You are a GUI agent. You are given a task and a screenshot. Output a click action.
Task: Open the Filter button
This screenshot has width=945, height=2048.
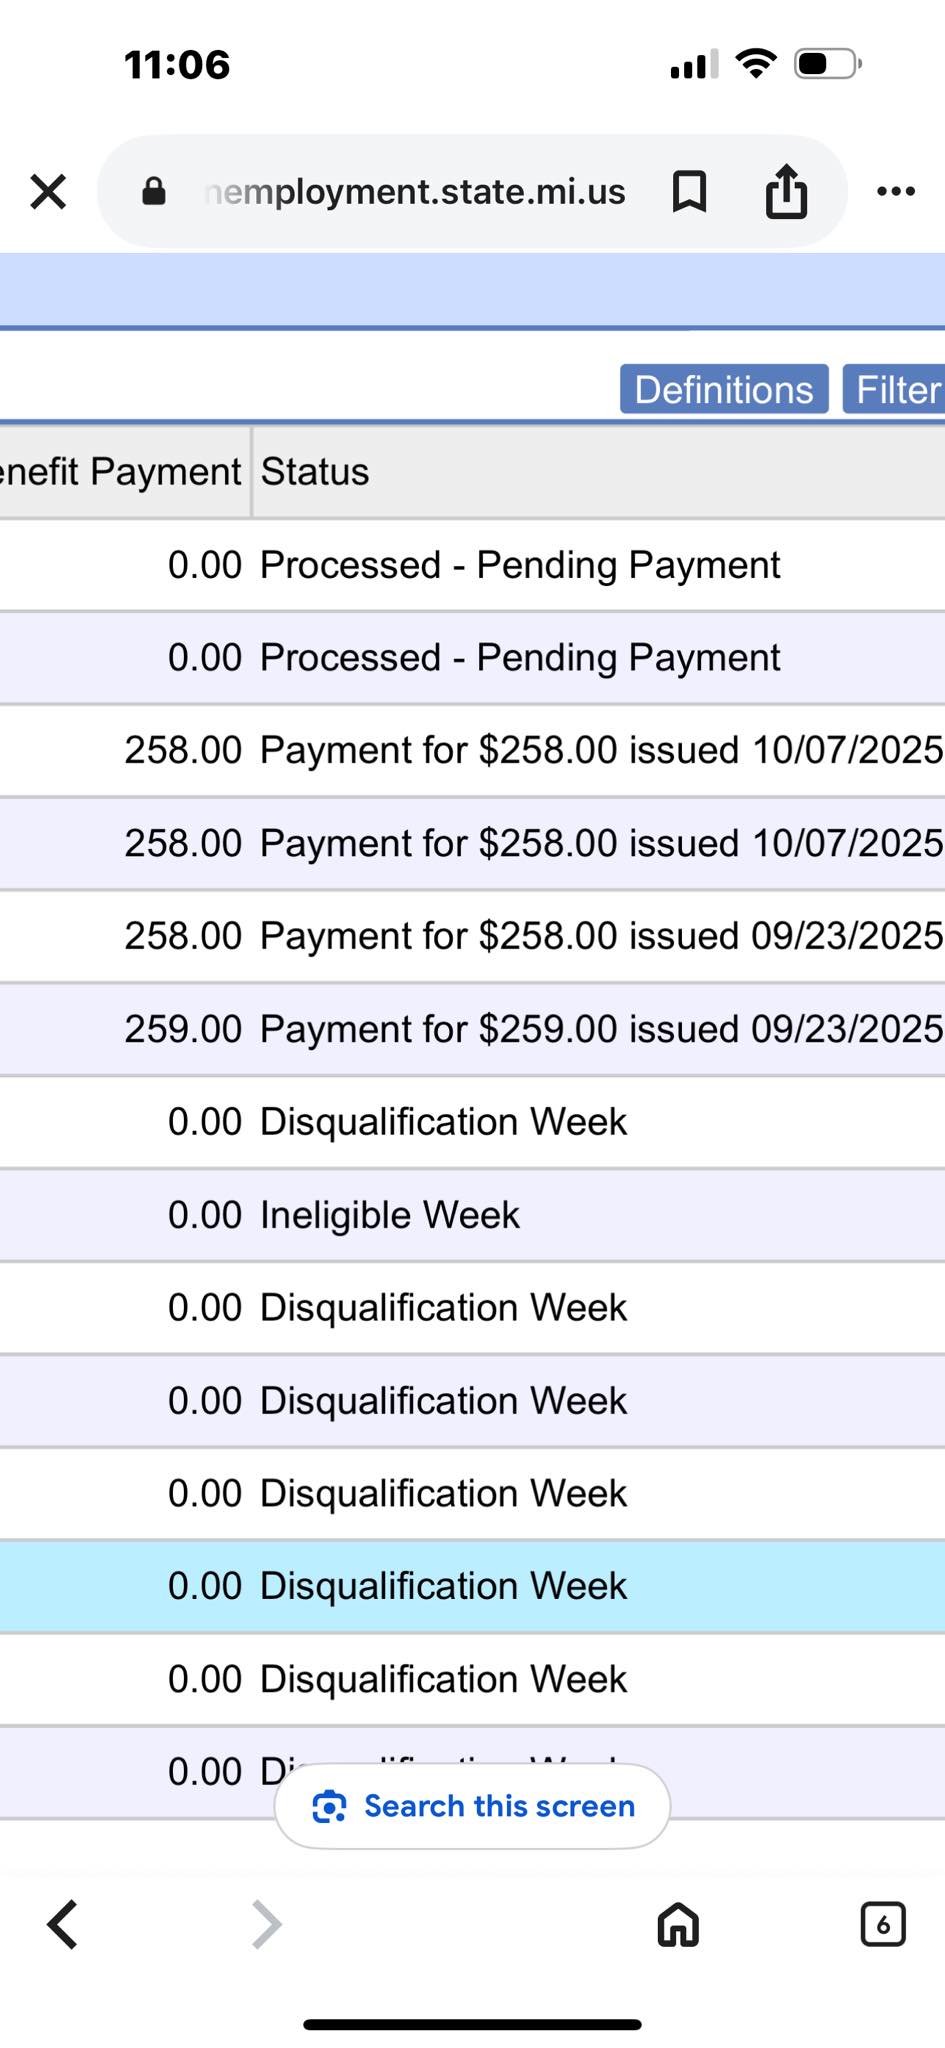[894, 389]
